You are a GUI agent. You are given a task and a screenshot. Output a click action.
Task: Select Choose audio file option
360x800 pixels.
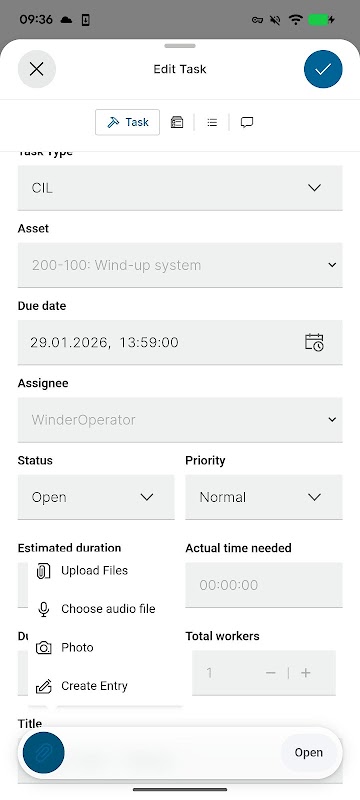[106, 609]
